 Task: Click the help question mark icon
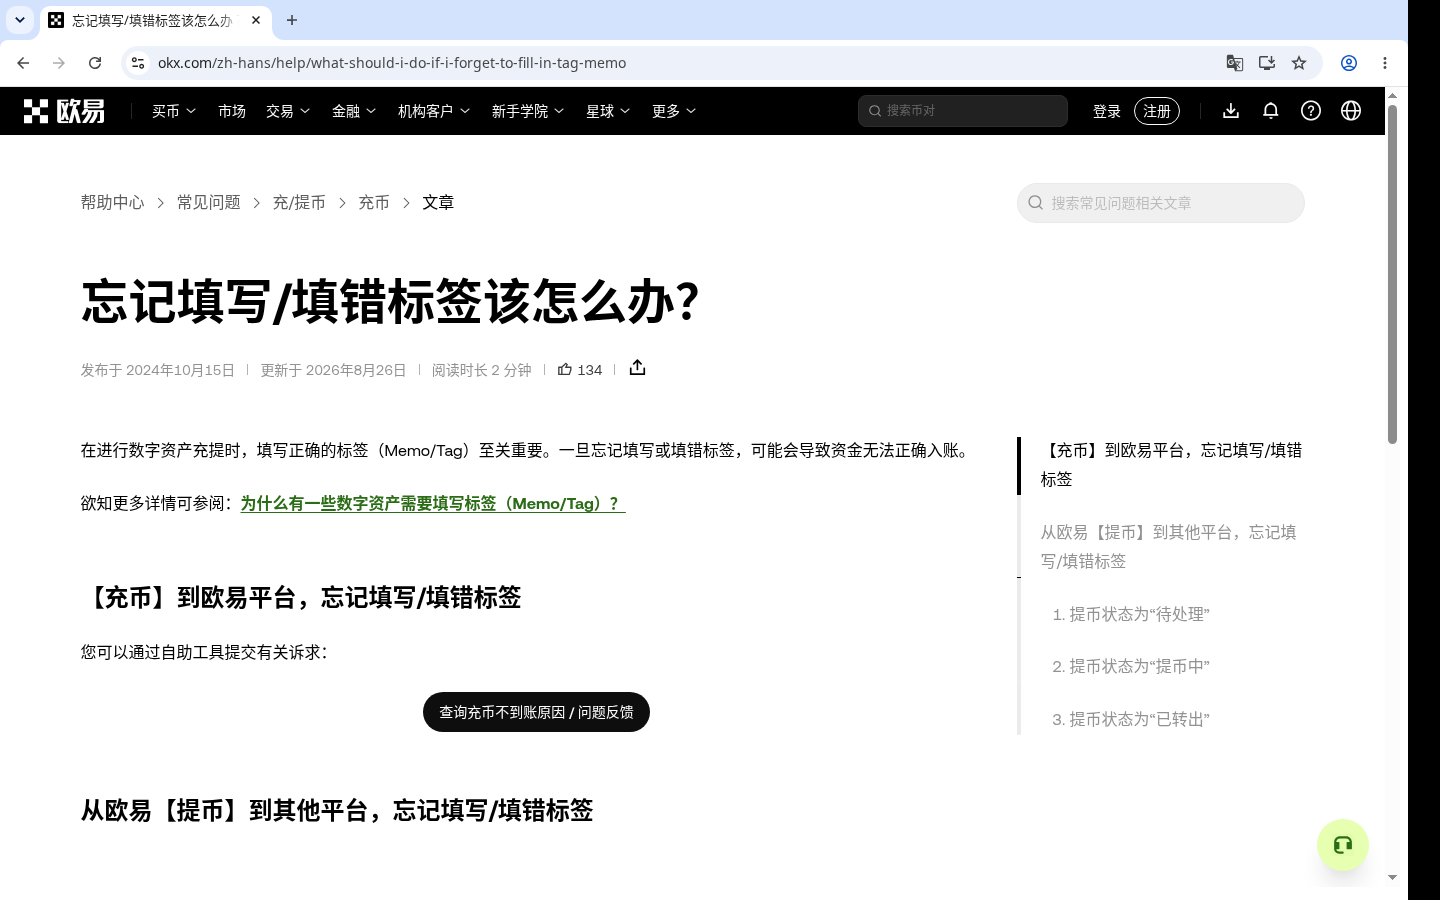click(x=1311, y=111)
